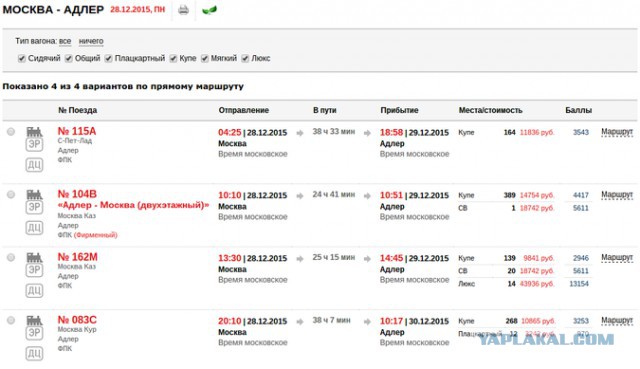640x369 pixels.
Task: Click ЭР badge in train 083С row
Action: click(34, 333)
